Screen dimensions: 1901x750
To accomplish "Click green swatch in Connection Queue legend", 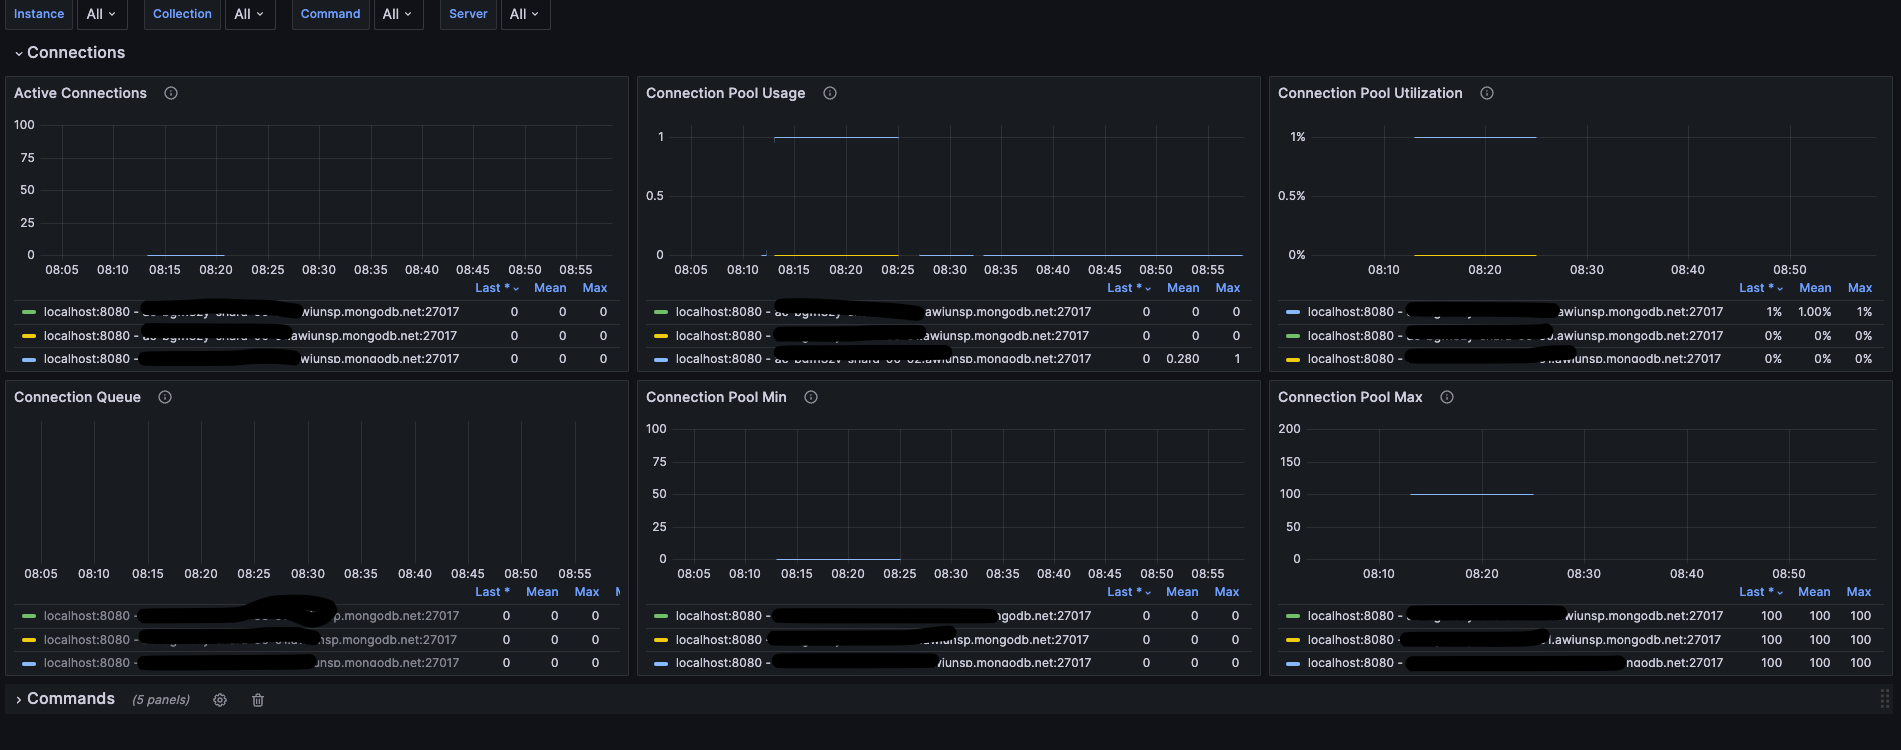I will (x=29, y=616).
